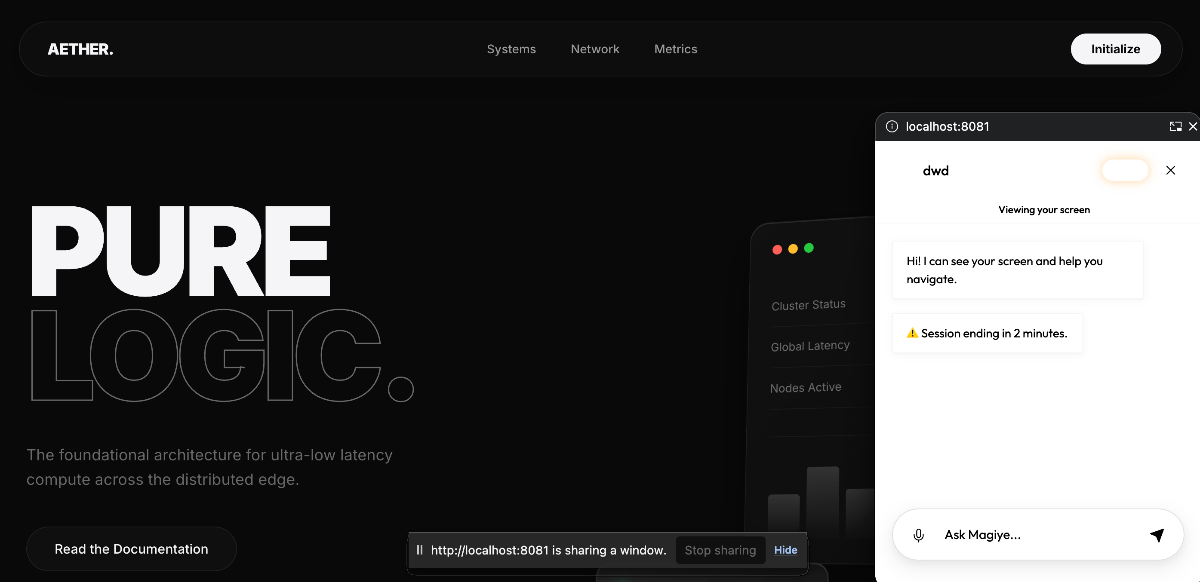This screenshot has width=1200, height=582.
Task: Click the back-to-tab icon in popup title bar
Action: tap(1175, 127)
